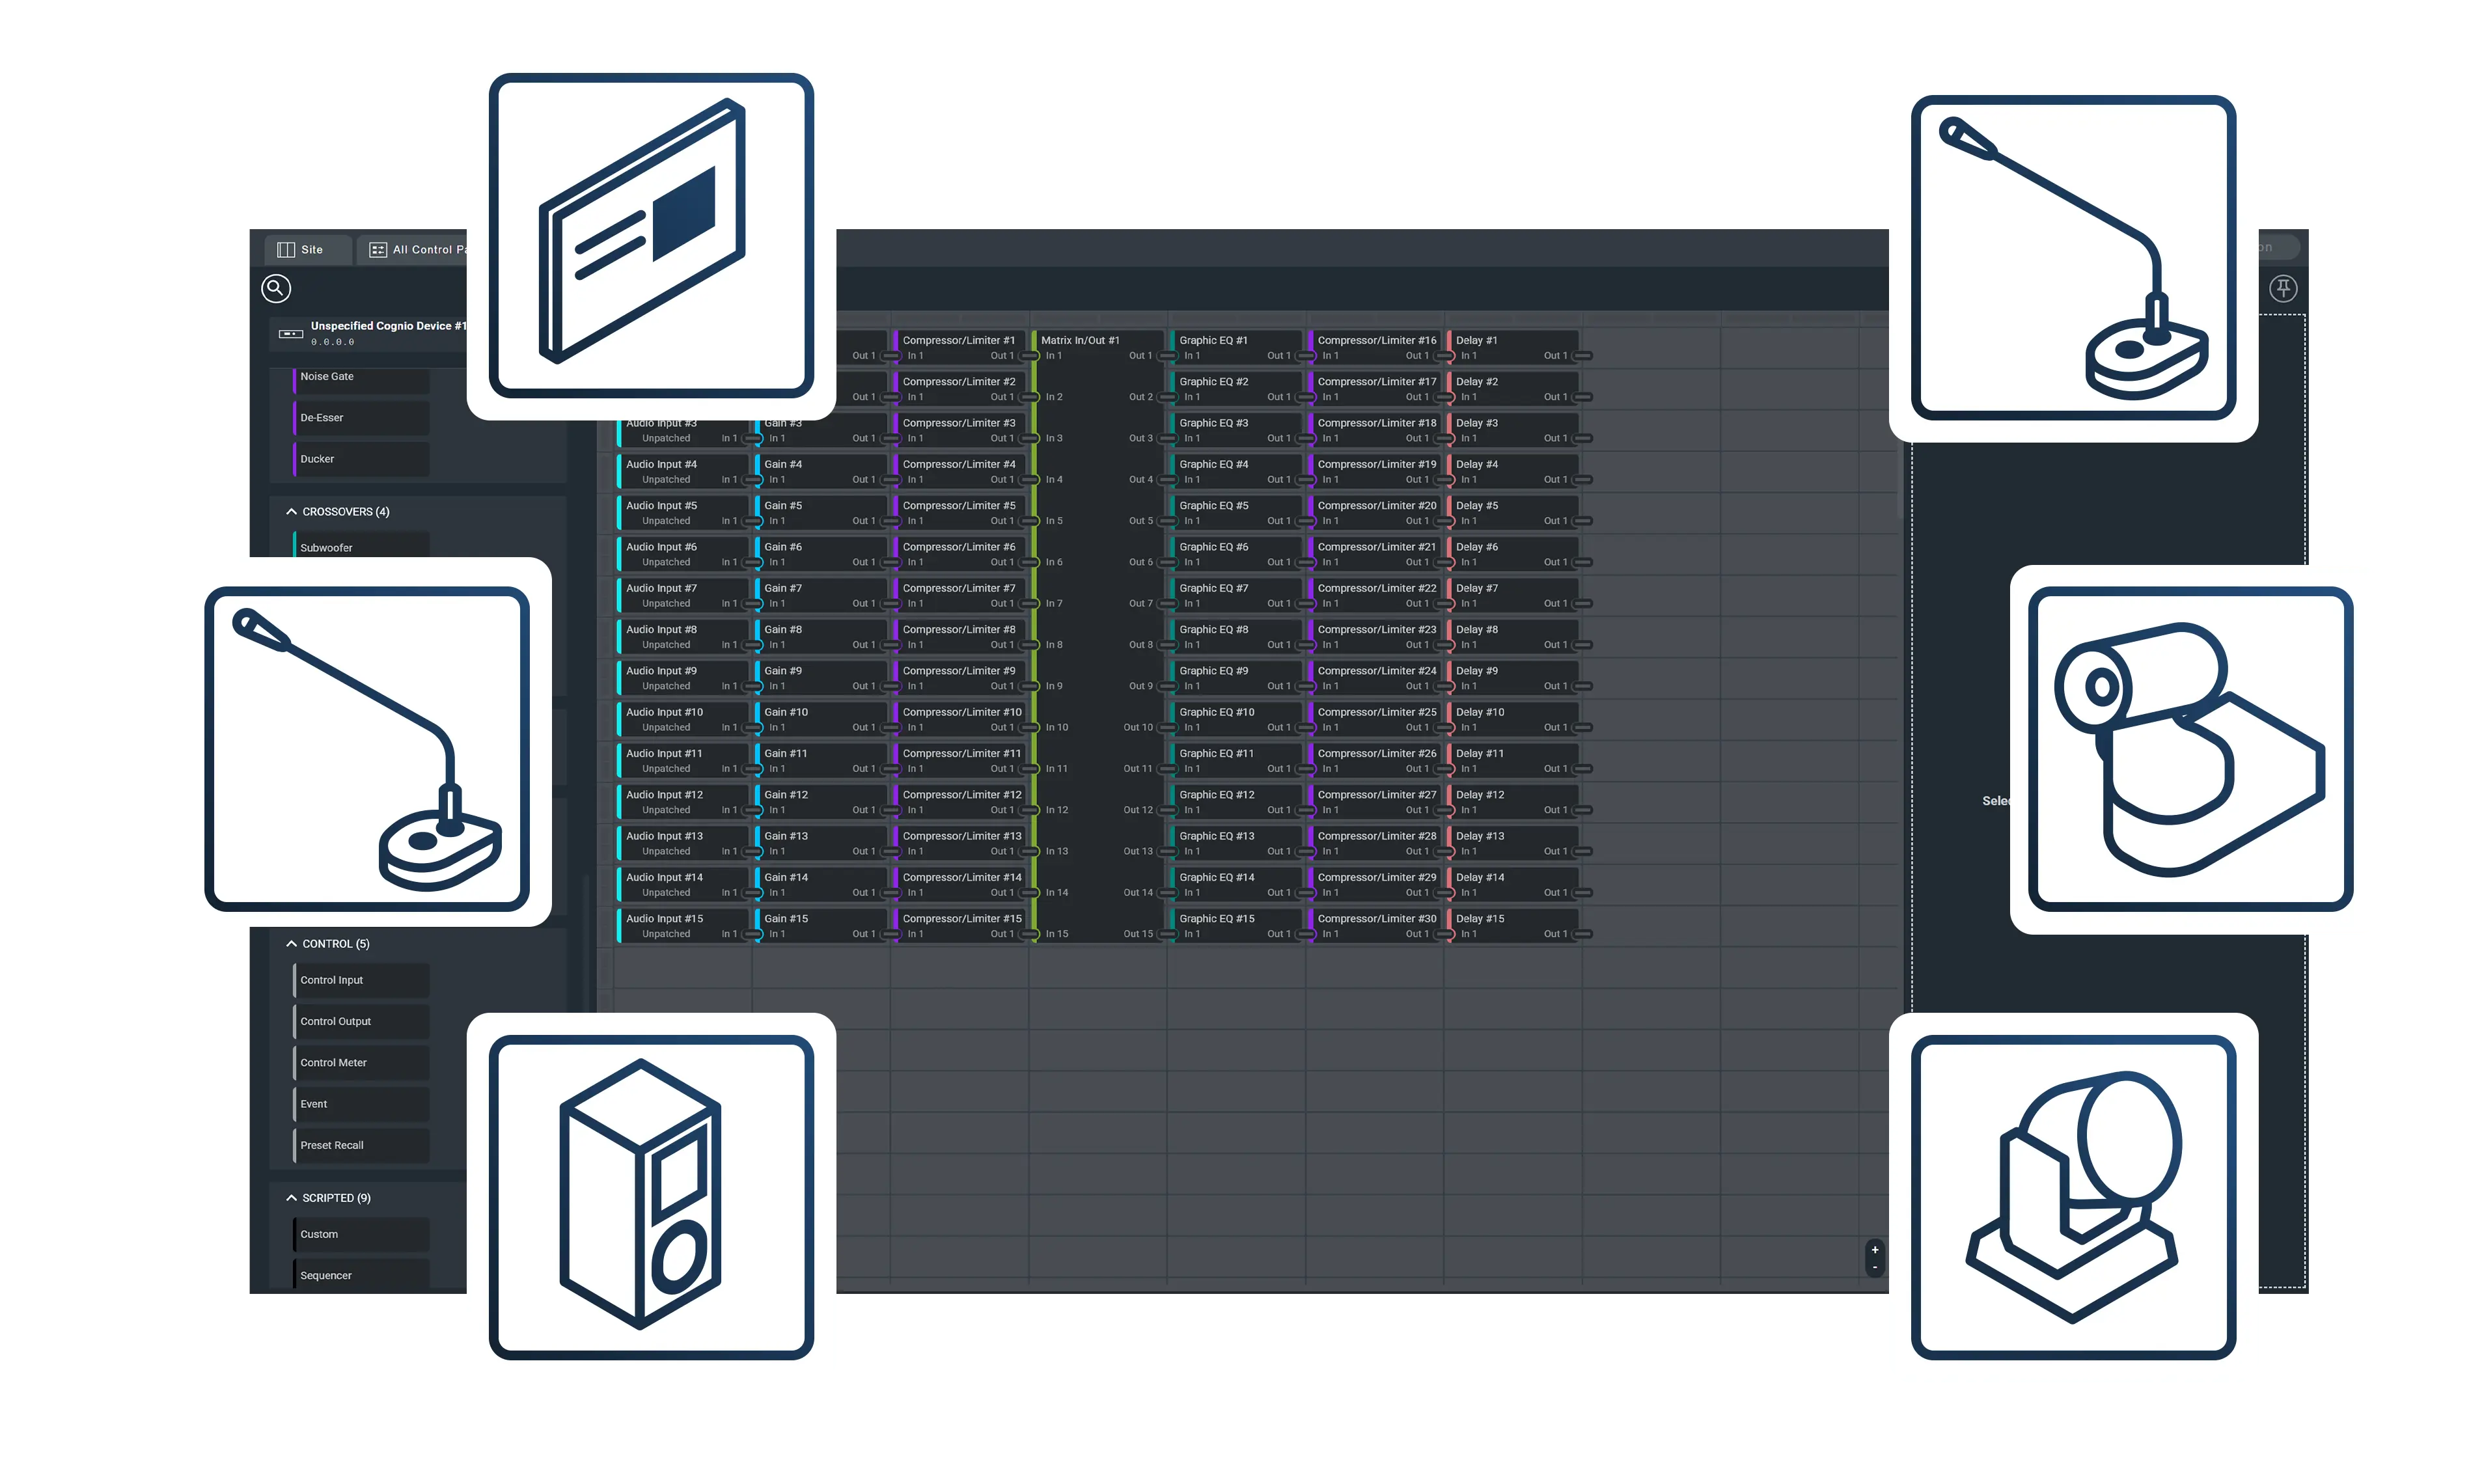This screenshot has height=1484, width=2484.
Task: Click the Audio Input #15 node
Action: (x=683, y=926)
